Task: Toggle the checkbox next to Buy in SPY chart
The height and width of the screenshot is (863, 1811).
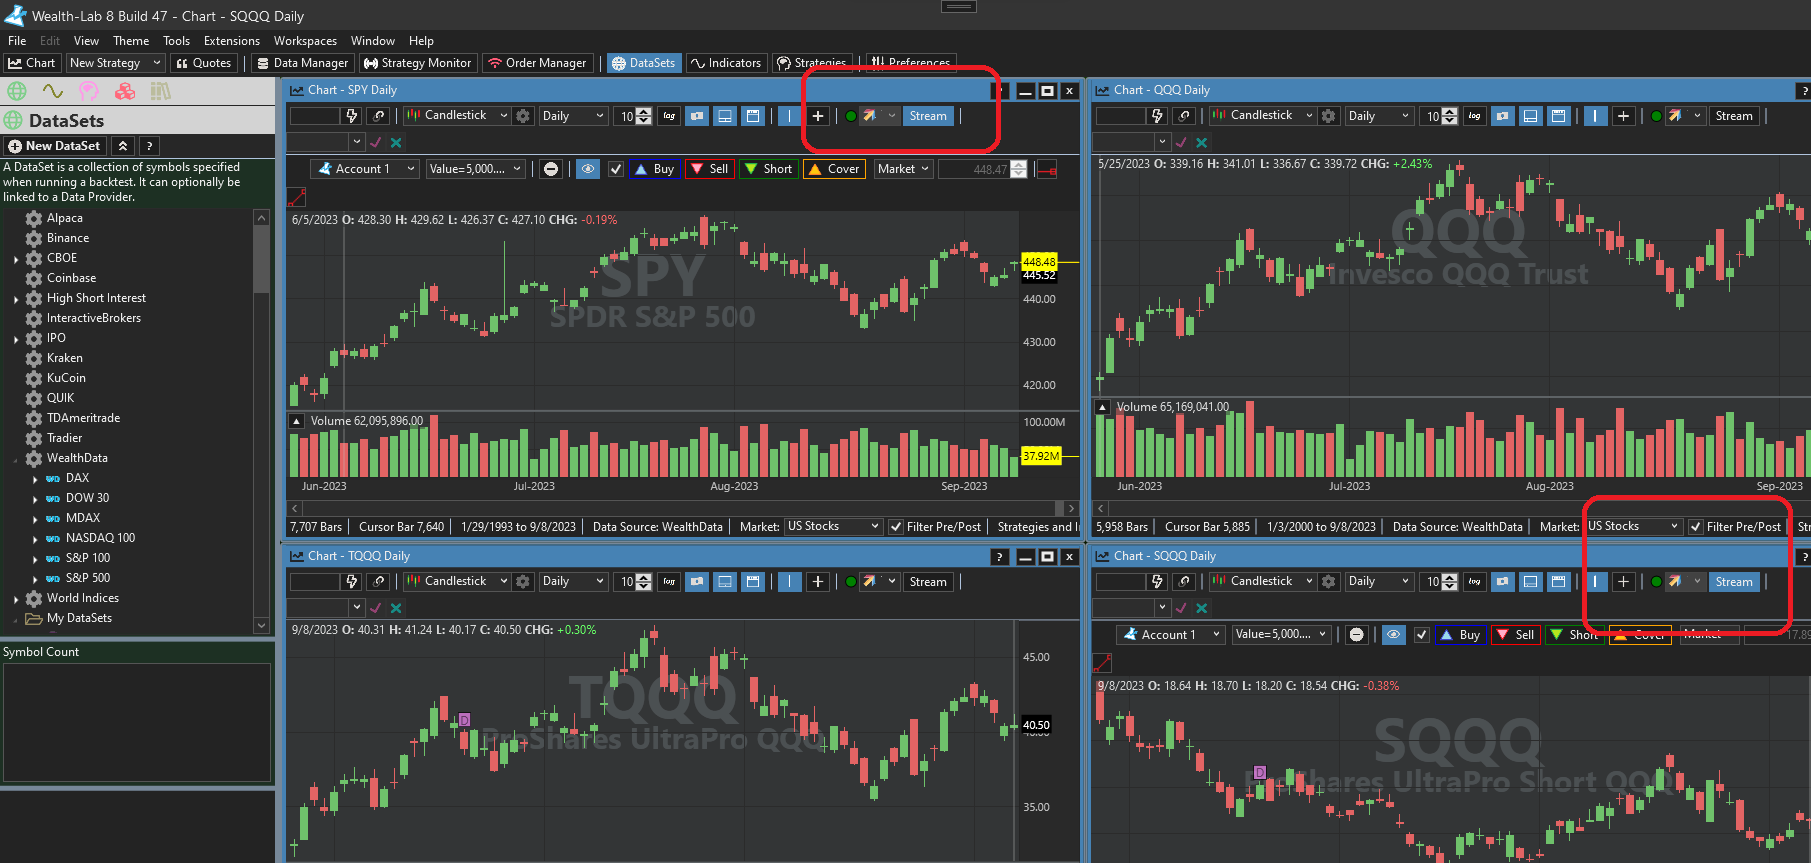Action: click(x=616, y=169)
